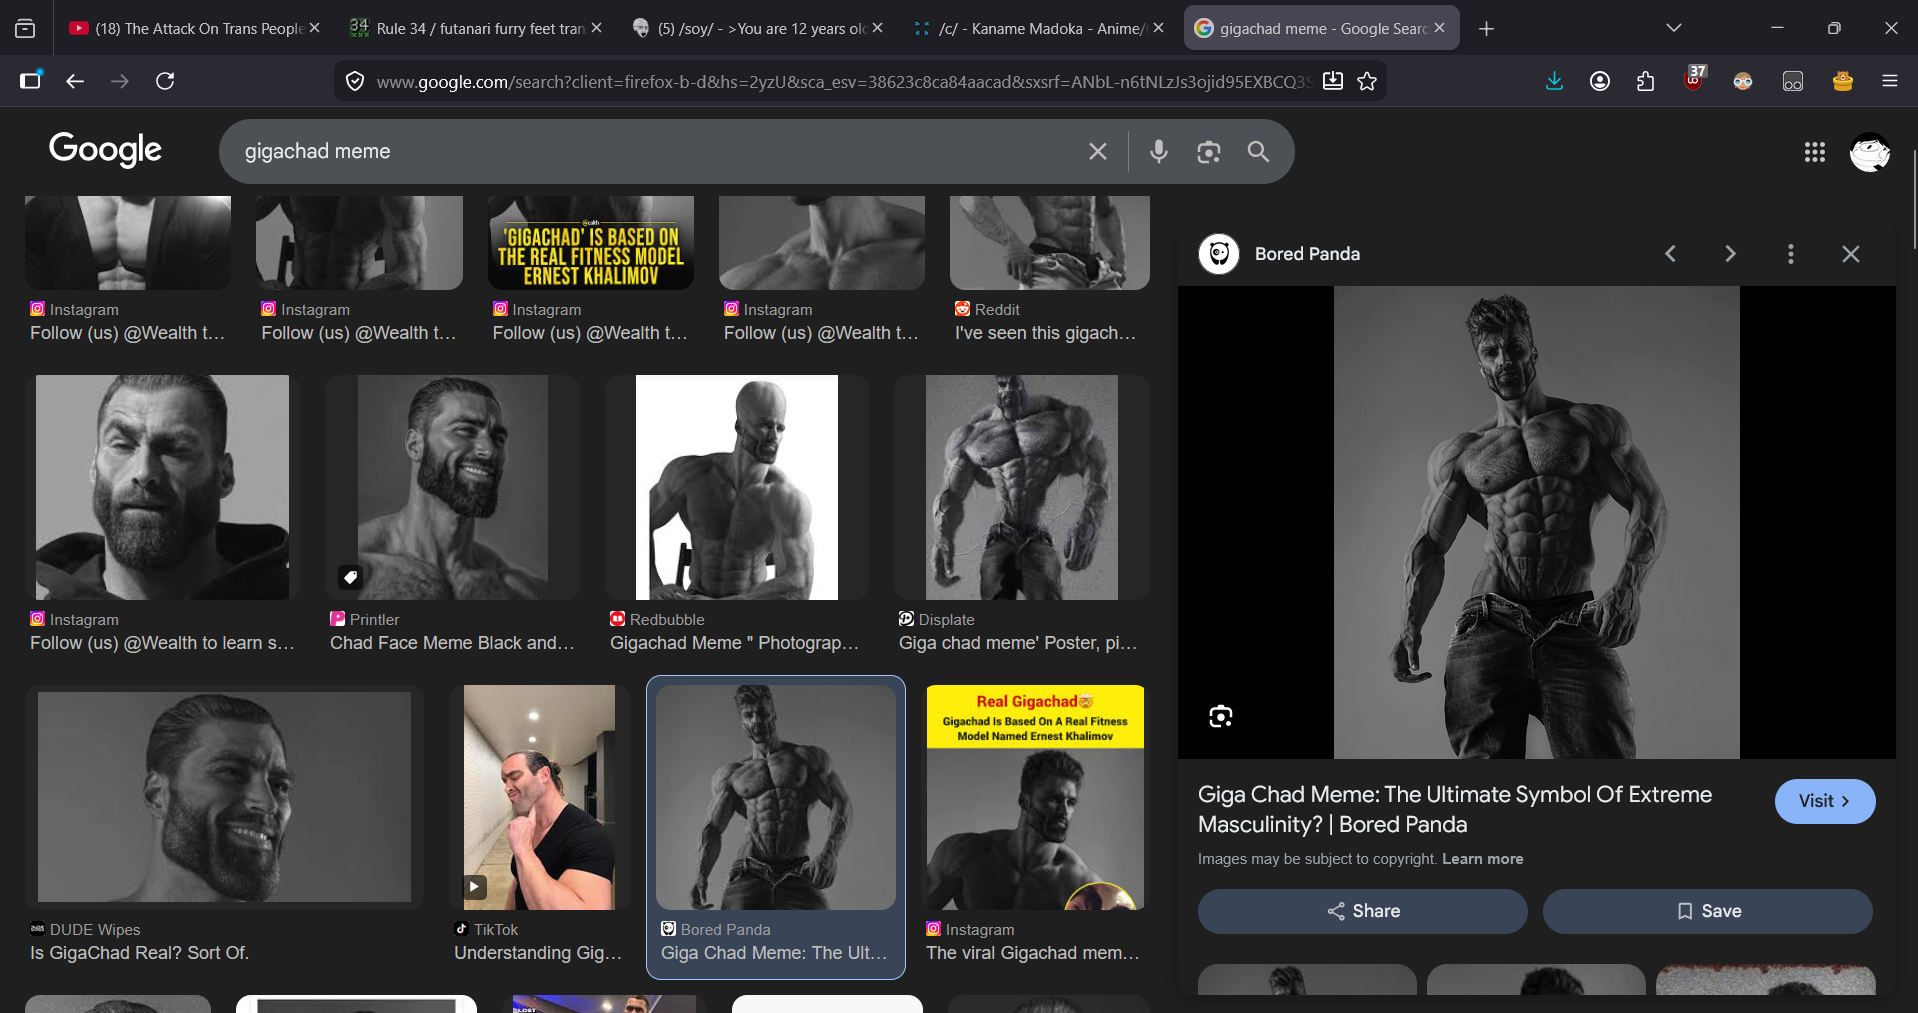Toggle the Firefox sidebar button
1918x1013 pixels.
31,81
